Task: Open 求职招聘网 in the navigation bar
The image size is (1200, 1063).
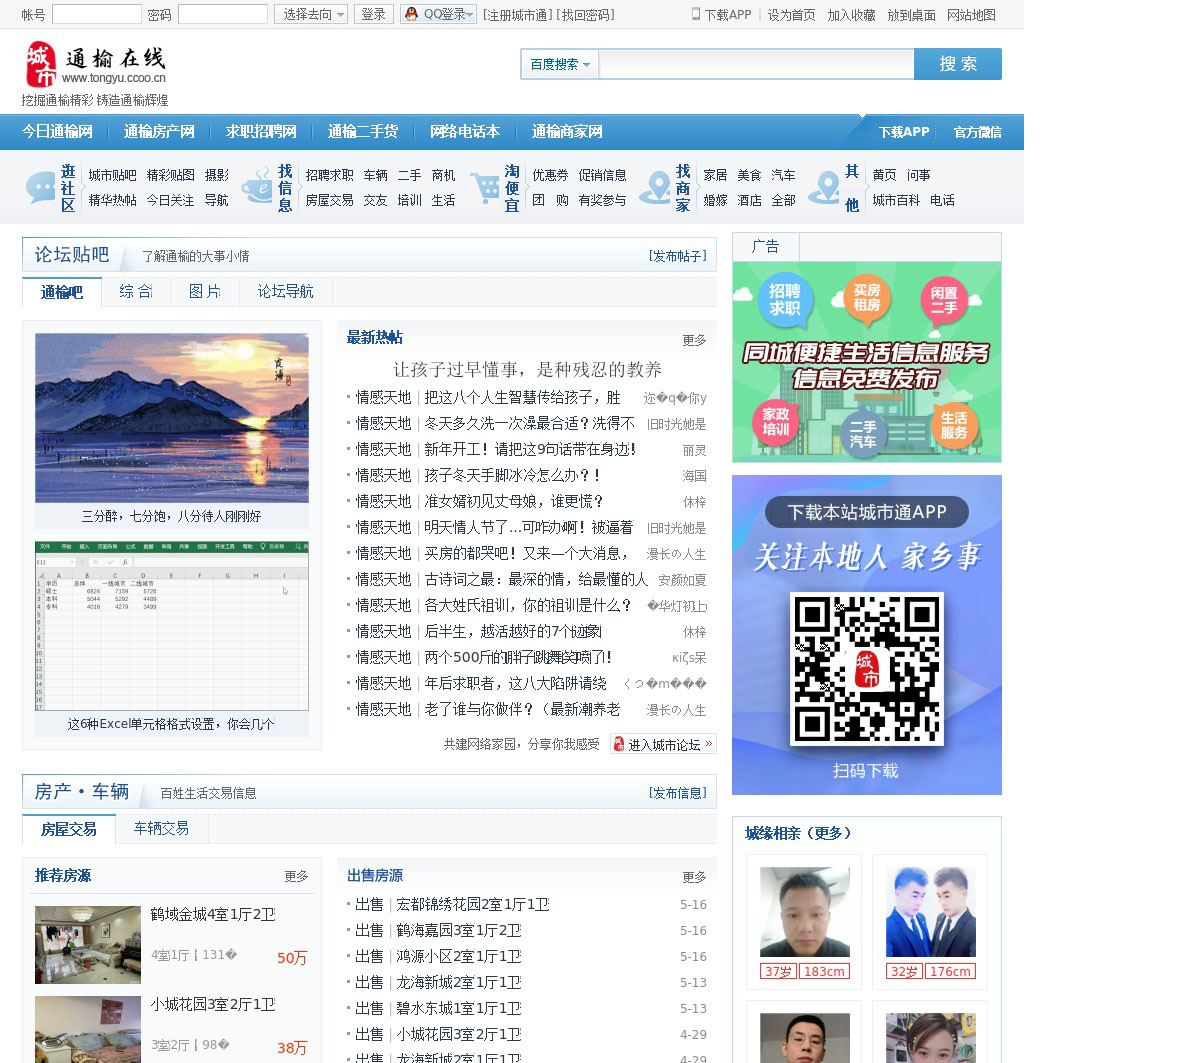Action: pos(261,131)
